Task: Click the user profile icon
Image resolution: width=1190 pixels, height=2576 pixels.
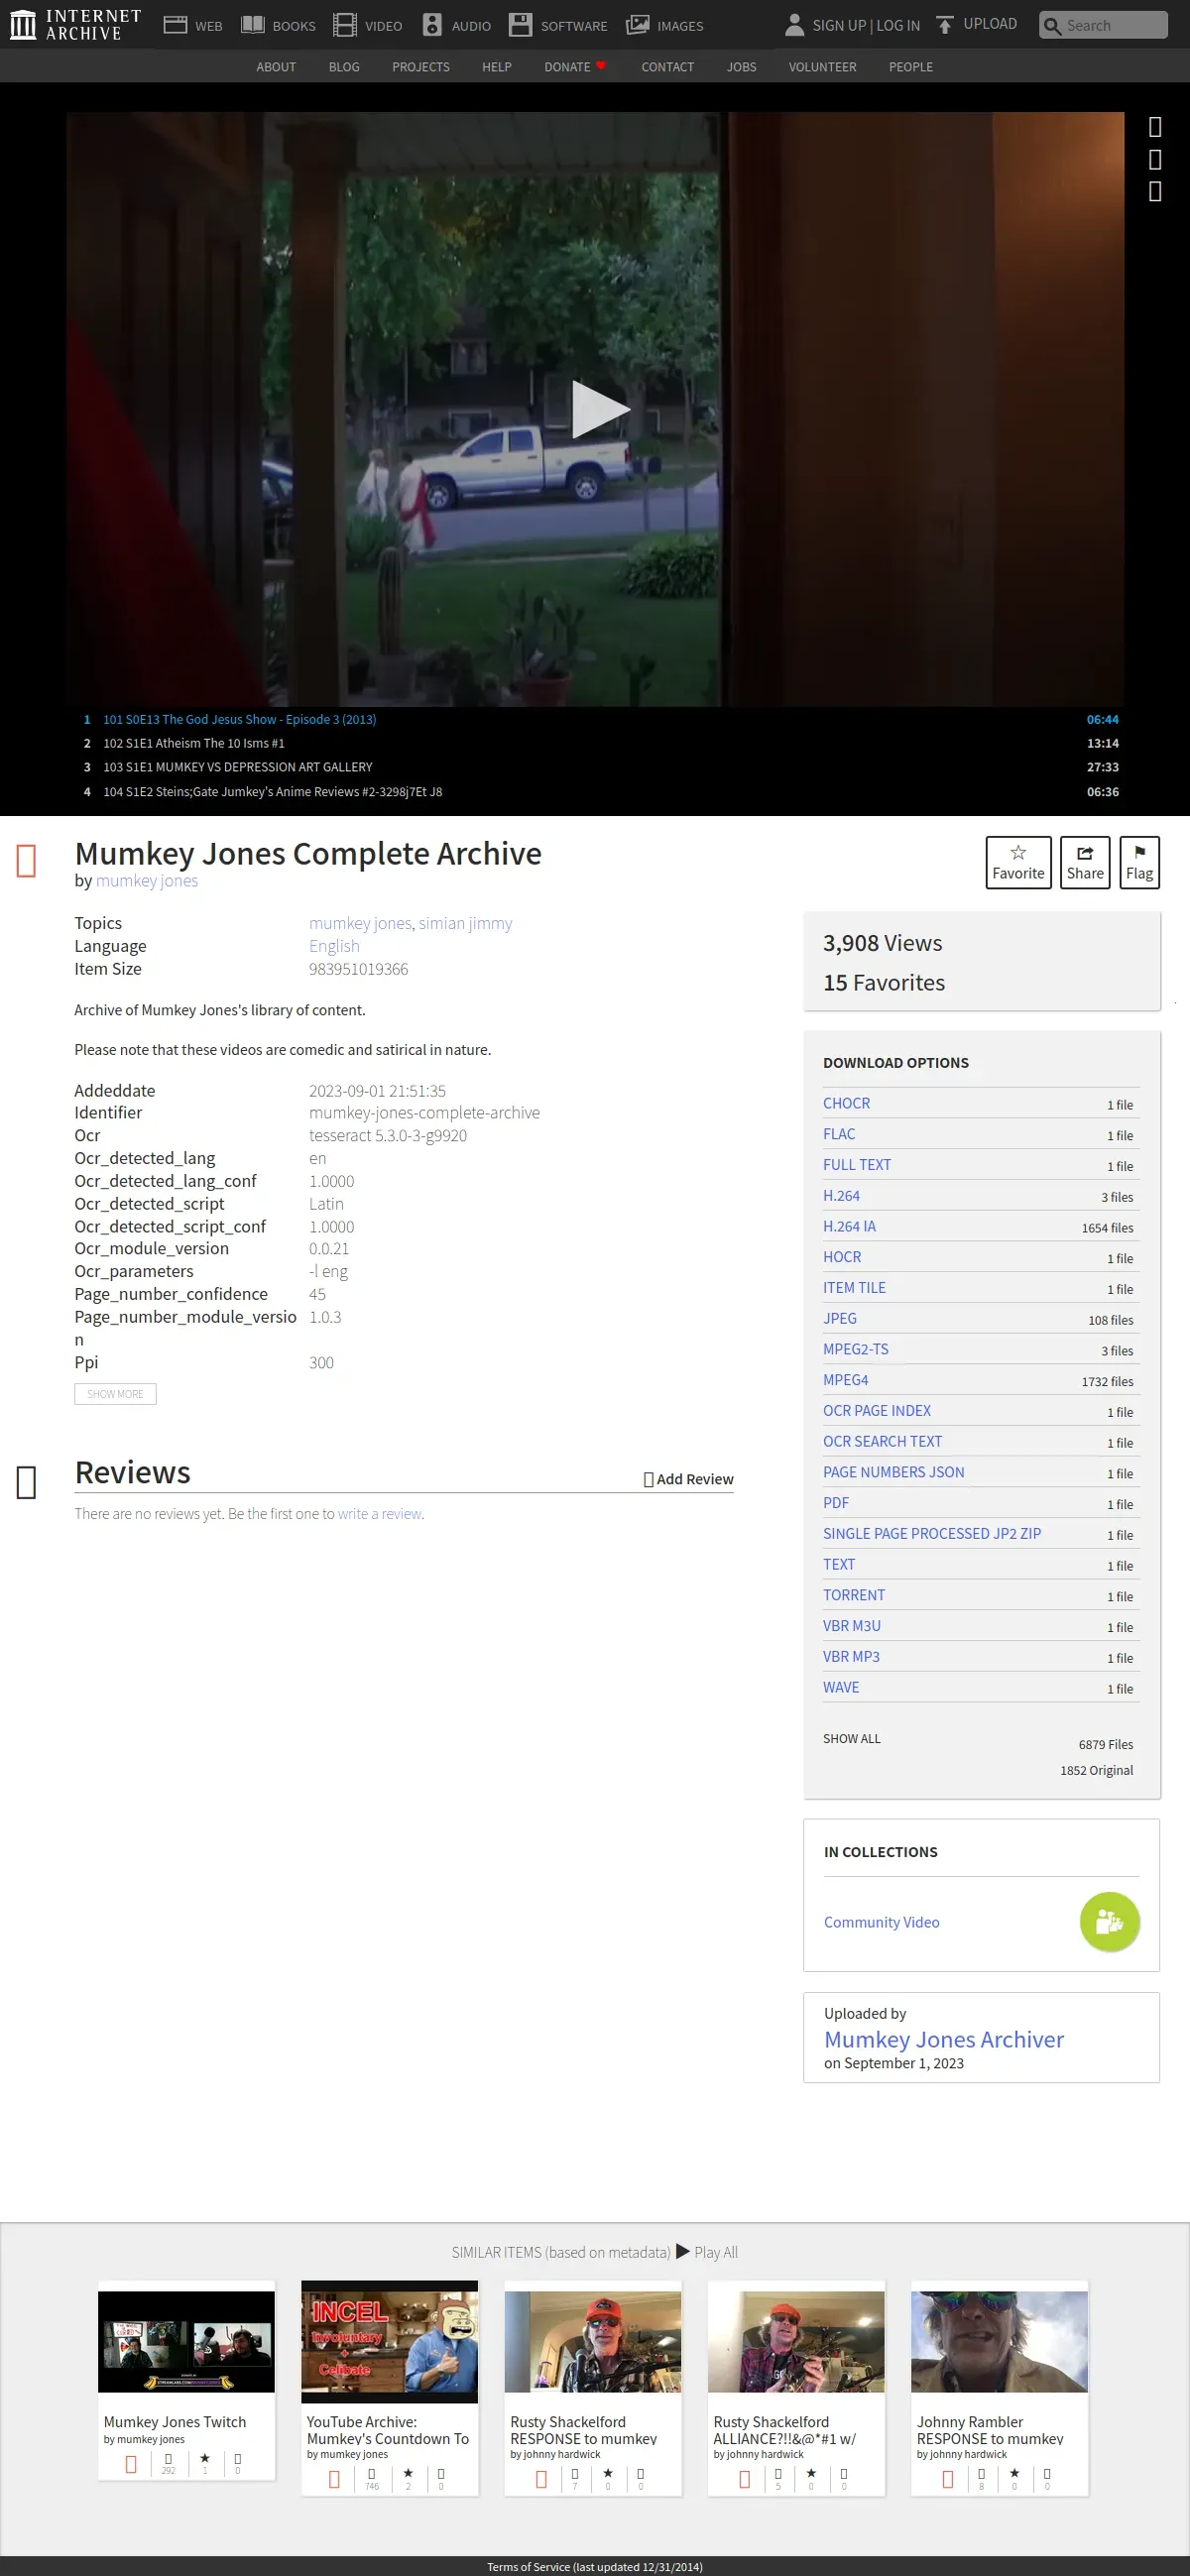Action: pyautogui.click(x=794, y=25)
